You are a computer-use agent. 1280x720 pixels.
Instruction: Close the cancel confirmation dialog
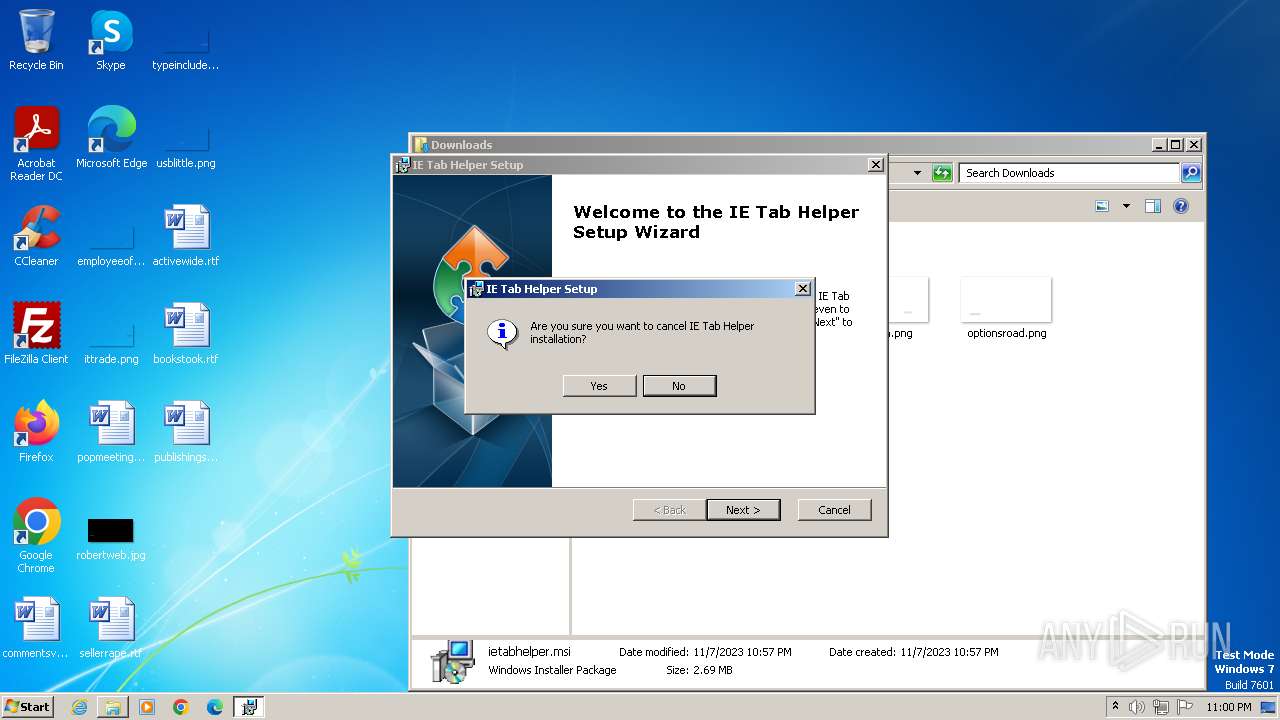click(x=802, y=288)
